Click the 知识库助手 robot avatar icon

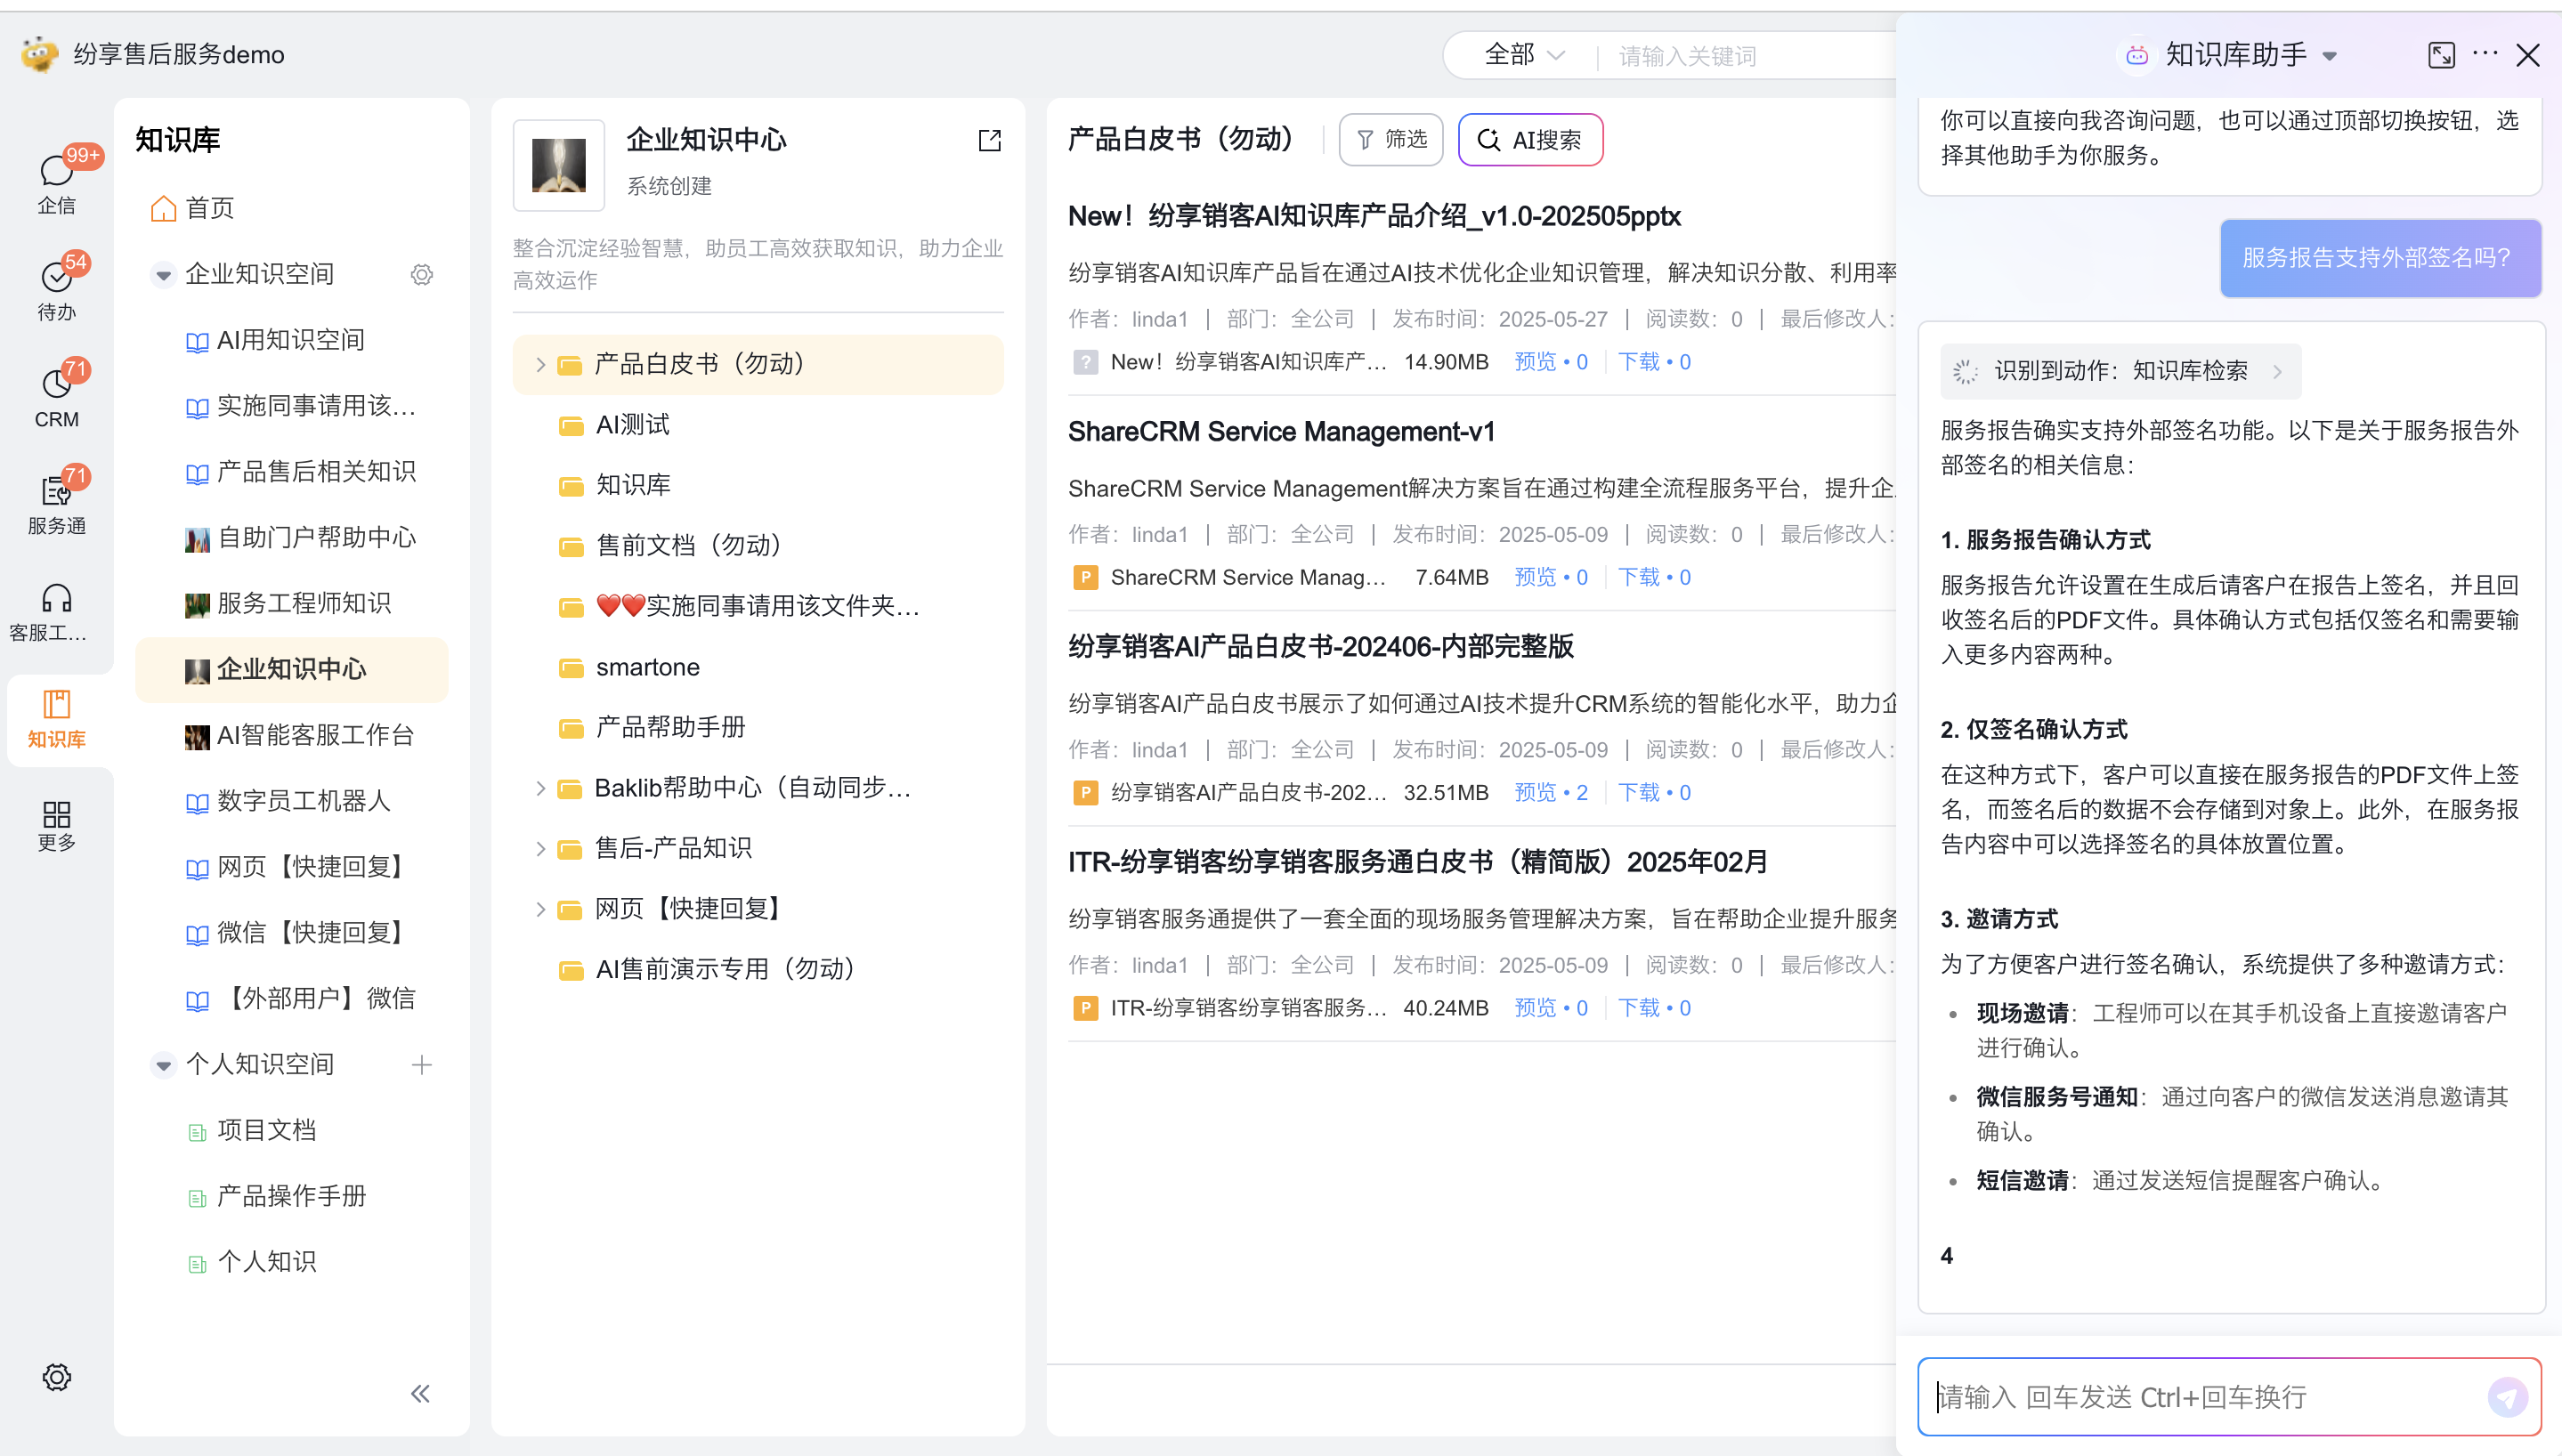tap(2136, 55)
